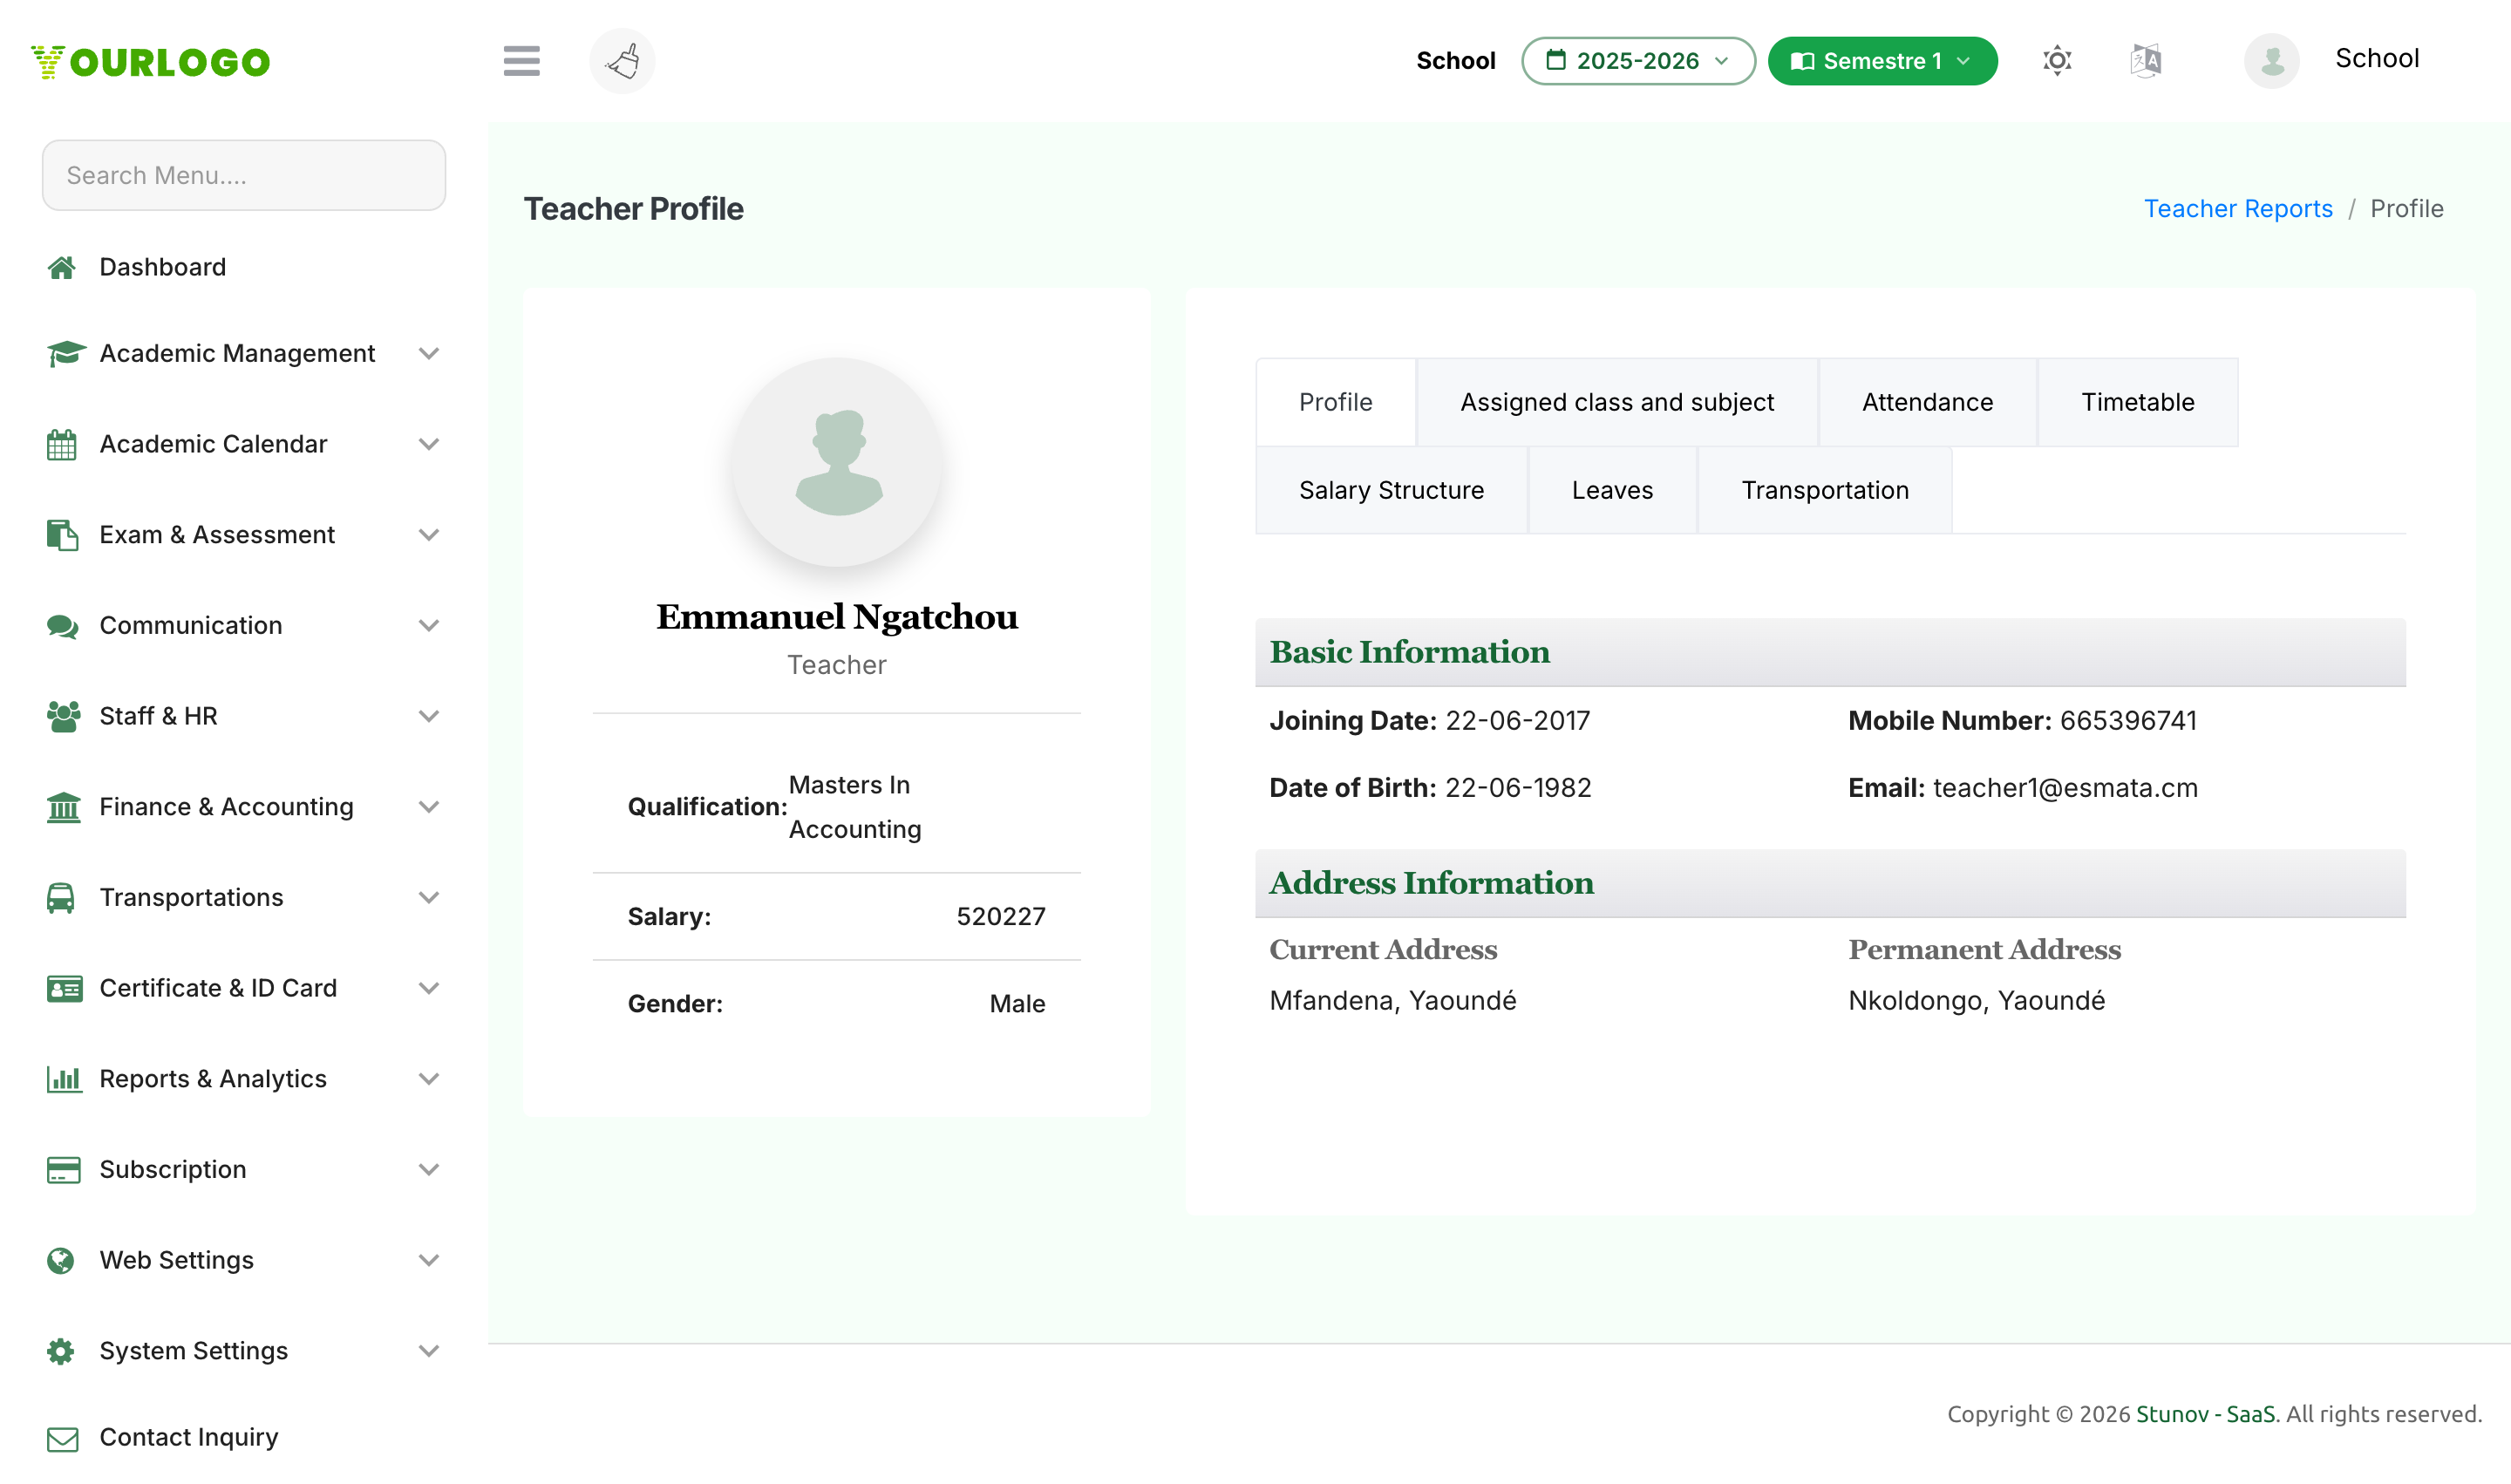Click the hamburger menu icon
2511x1484 pixels.
click(521, 61)
